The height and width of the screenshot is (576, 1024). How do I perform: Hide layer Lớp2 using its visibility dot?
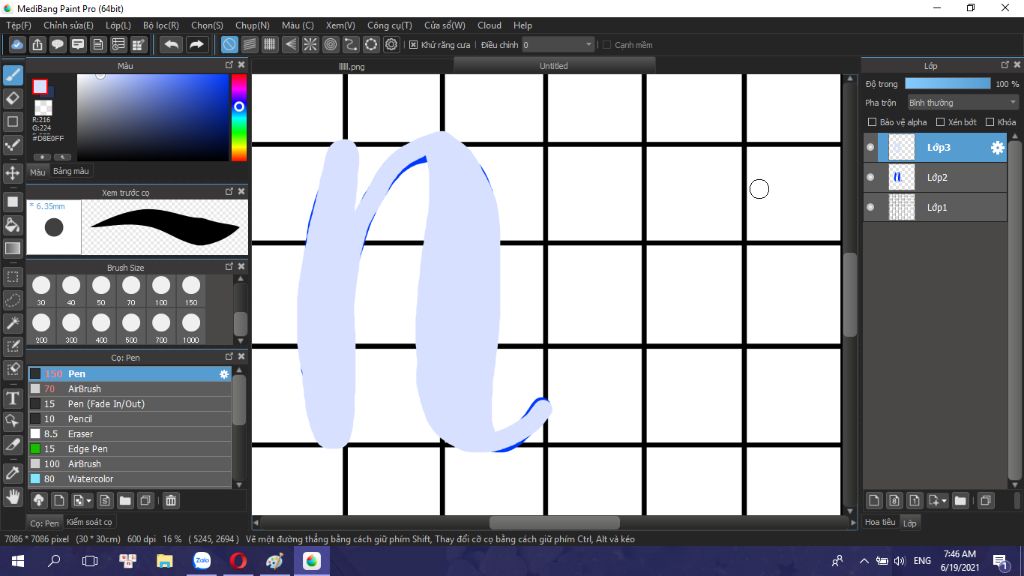point(871,177)
